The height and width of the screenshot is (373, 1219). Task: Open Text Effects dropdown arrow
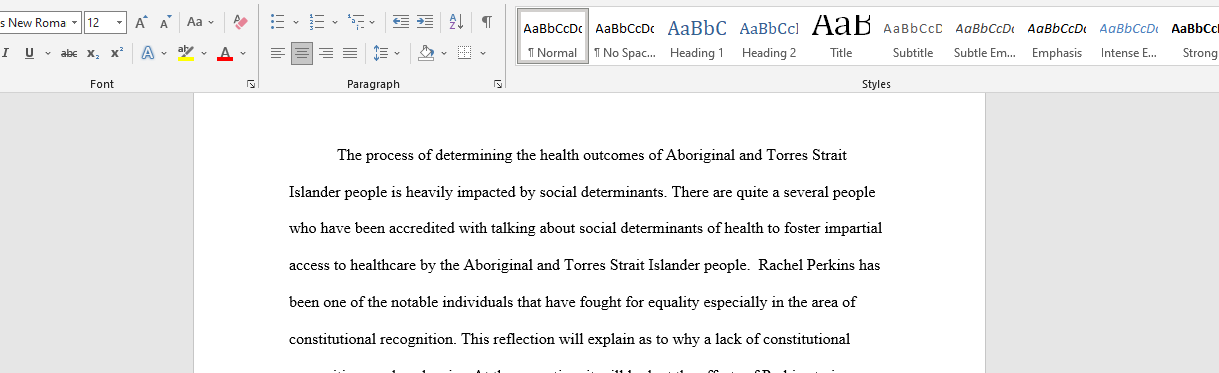(x=164, y=53)
